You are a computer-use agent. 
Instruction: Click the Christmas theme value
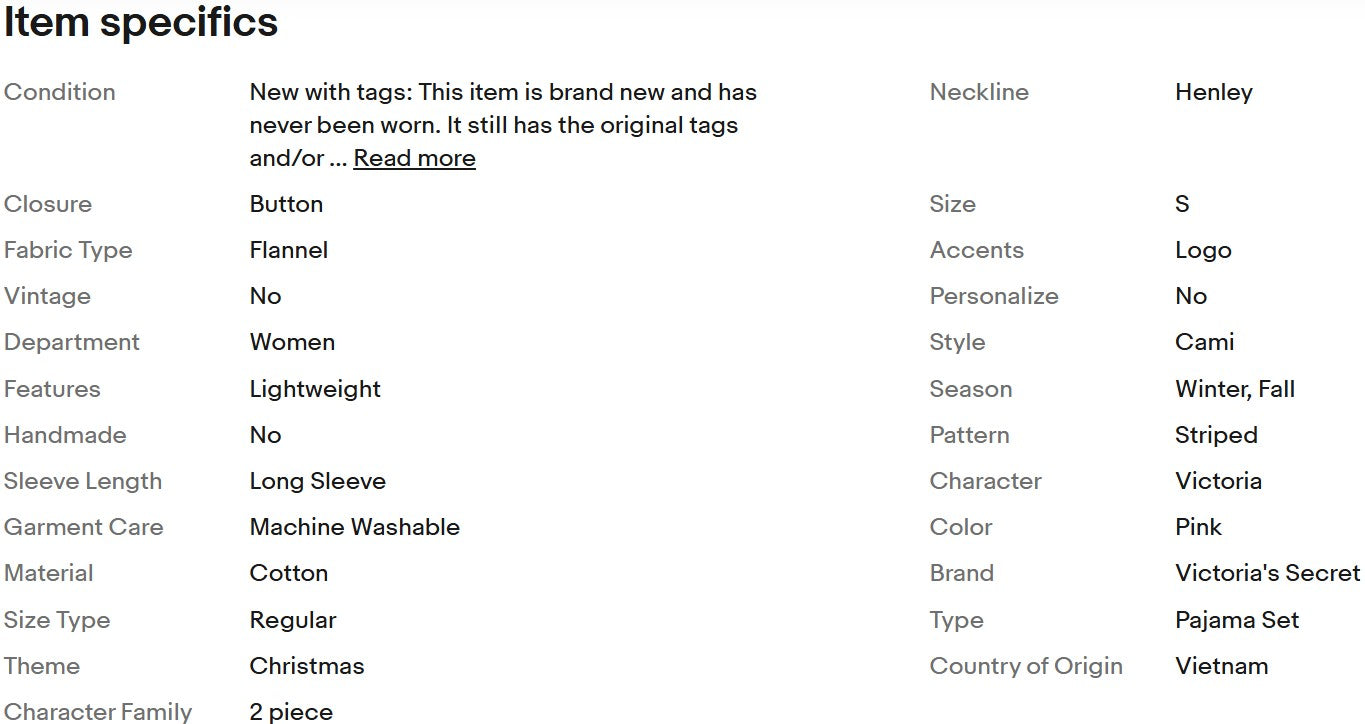coord(306,666)
